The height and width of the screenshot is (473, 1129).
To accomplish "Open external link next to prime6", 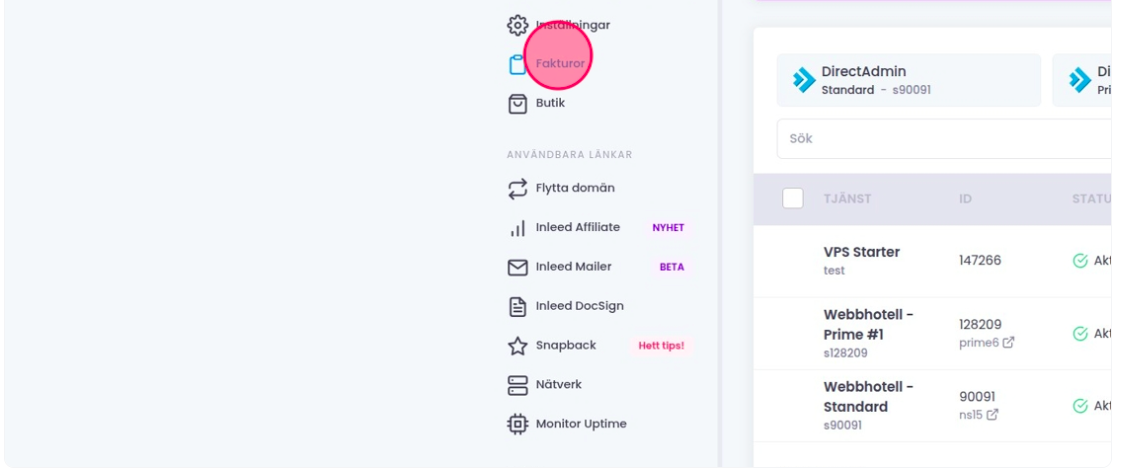I will click(x=1008, y=343).
